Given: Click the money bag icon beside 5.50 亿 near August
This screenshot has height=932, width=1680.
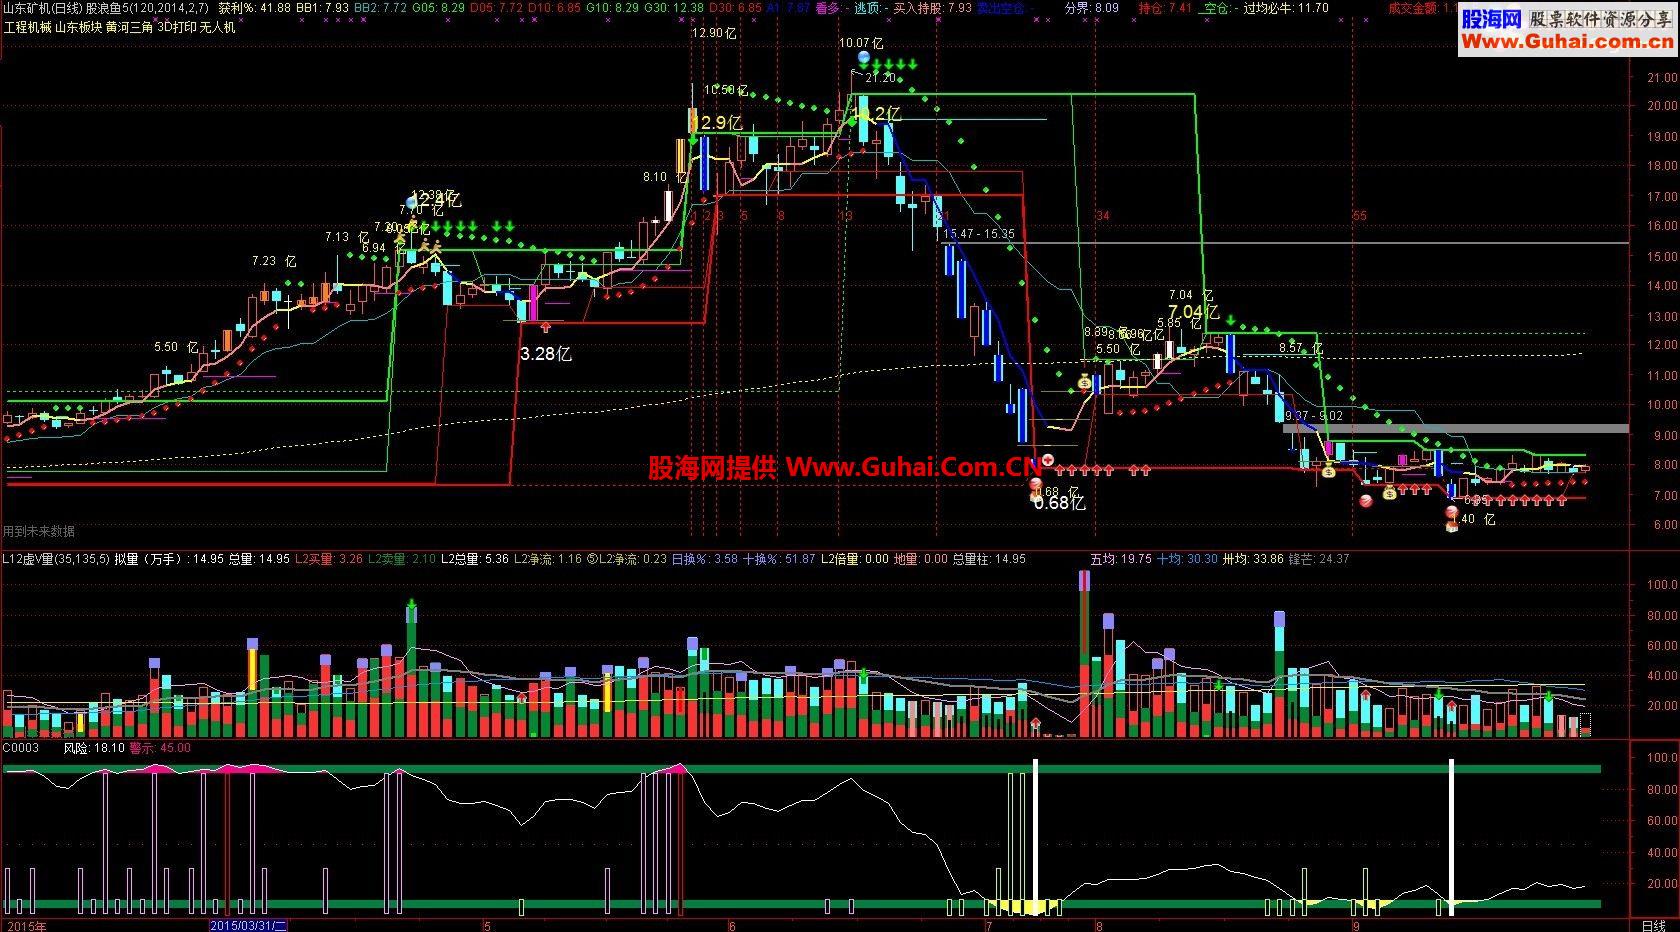Looking at the screenshot, I should point(1085,381).
